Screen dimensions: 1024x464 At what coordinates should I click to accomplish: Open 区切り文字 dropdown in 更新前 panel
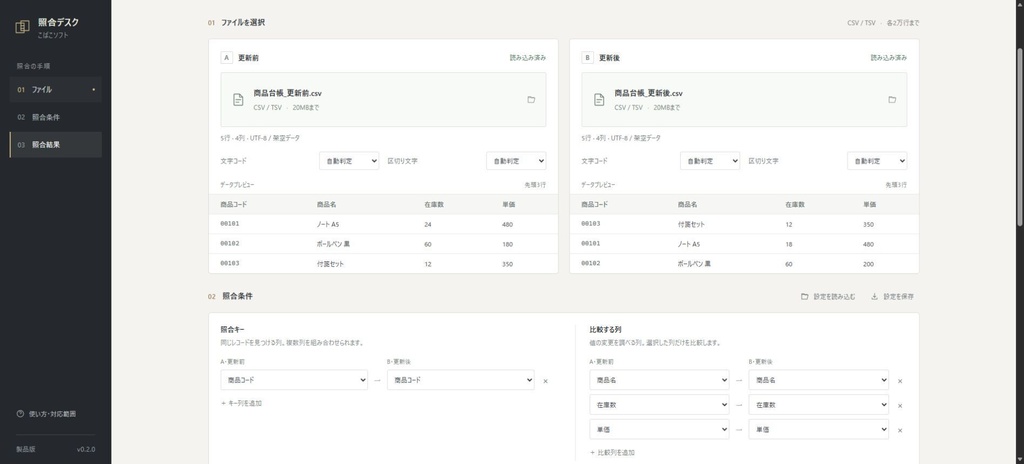click(516, 161)
